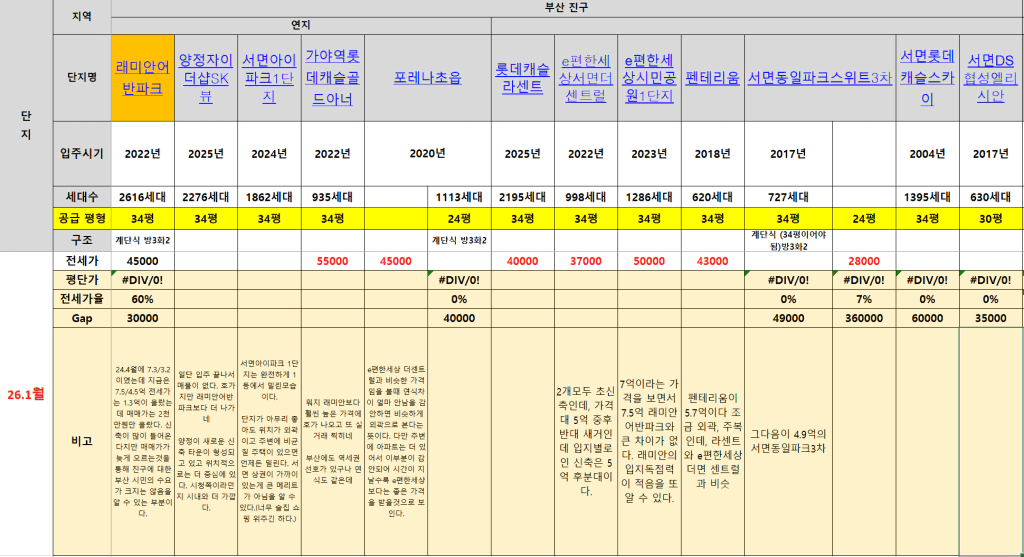Click the 1286세대 cell
Screen dimensions: 1024x557
coord(649,197)
